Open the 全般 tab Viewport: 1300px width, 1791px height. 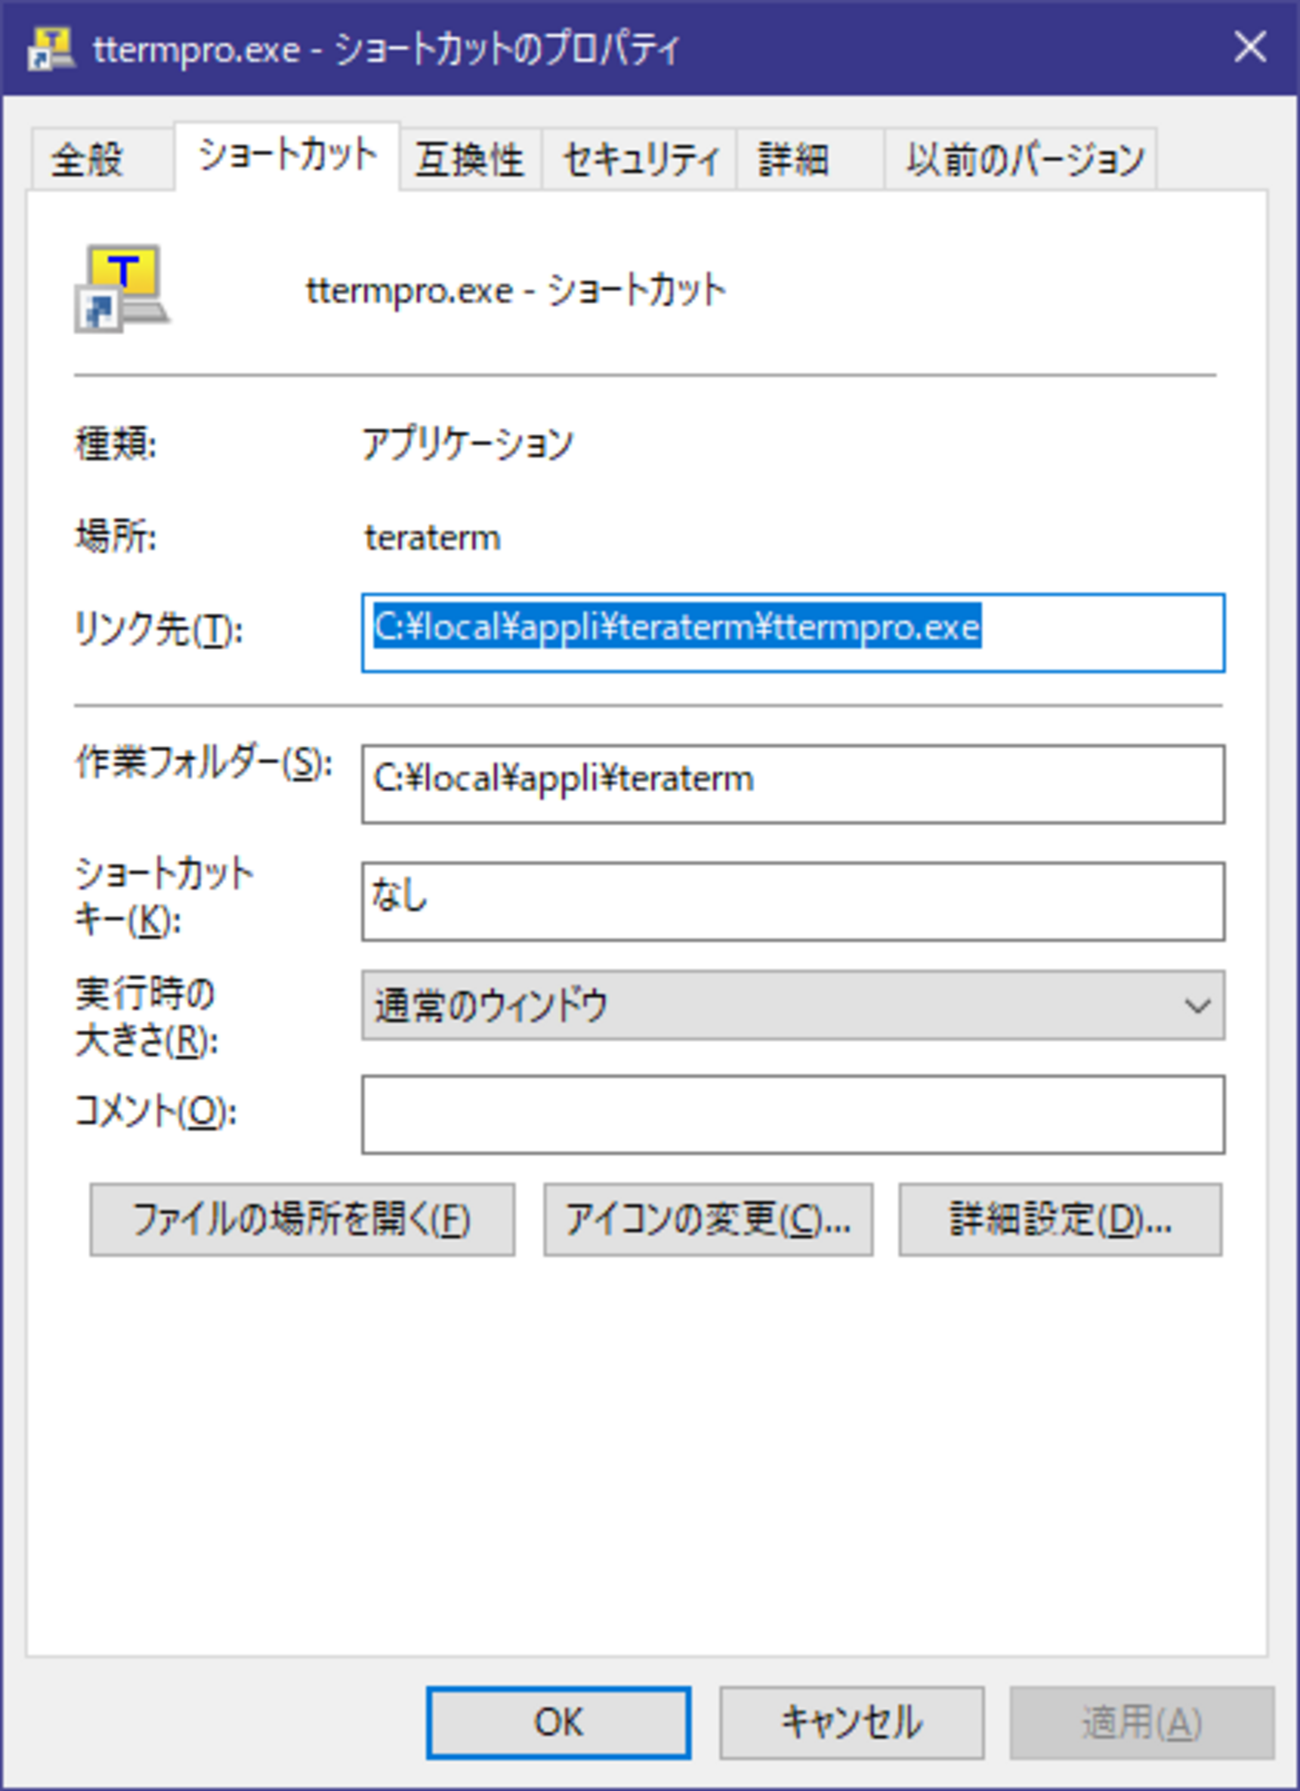click(x=88, y=160)
